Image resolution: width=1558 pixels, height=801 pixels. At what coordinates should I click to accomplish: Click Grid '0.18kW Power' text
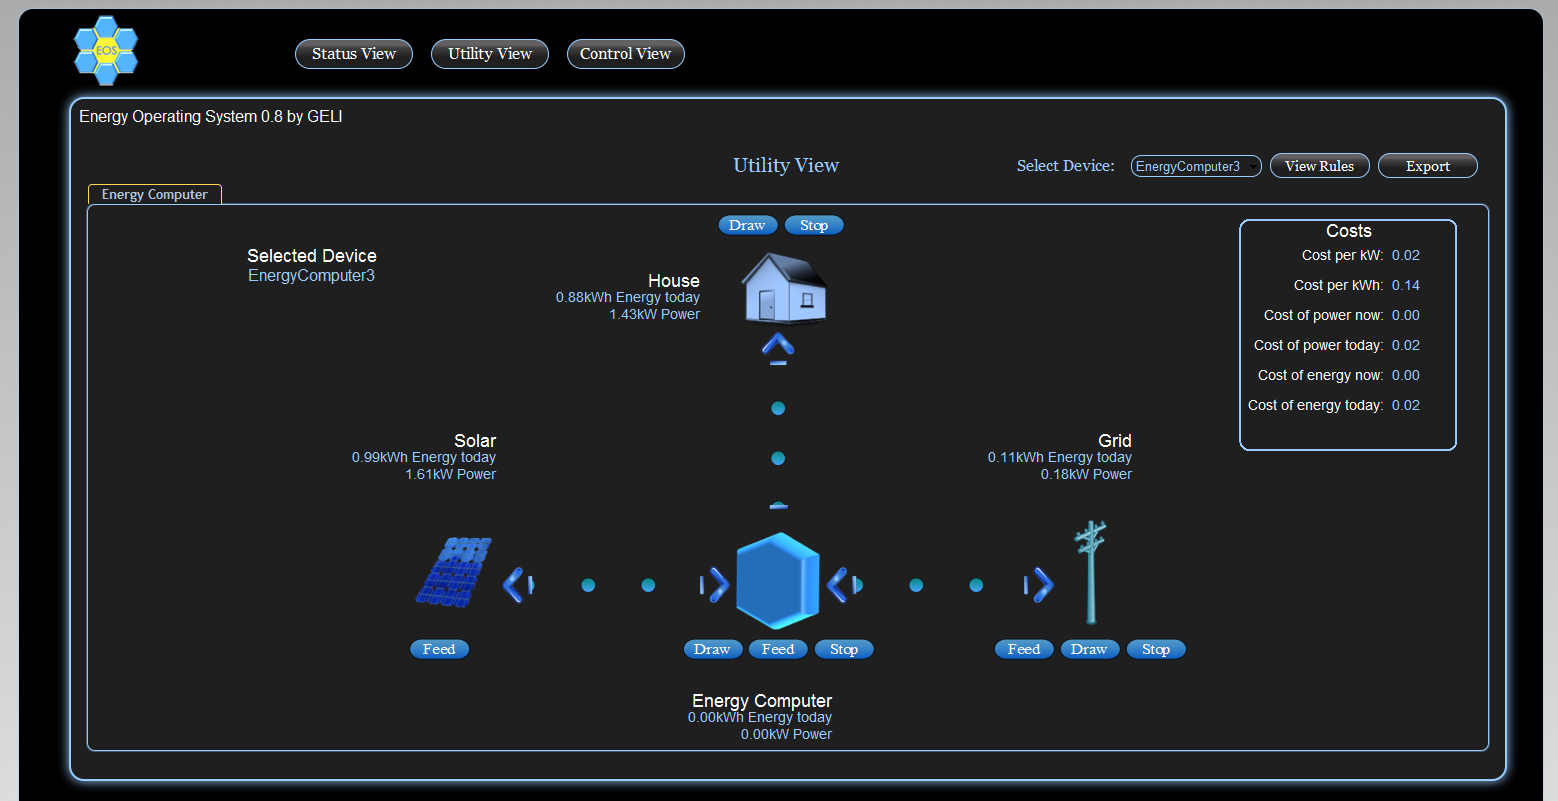[x=1086, y=474]
